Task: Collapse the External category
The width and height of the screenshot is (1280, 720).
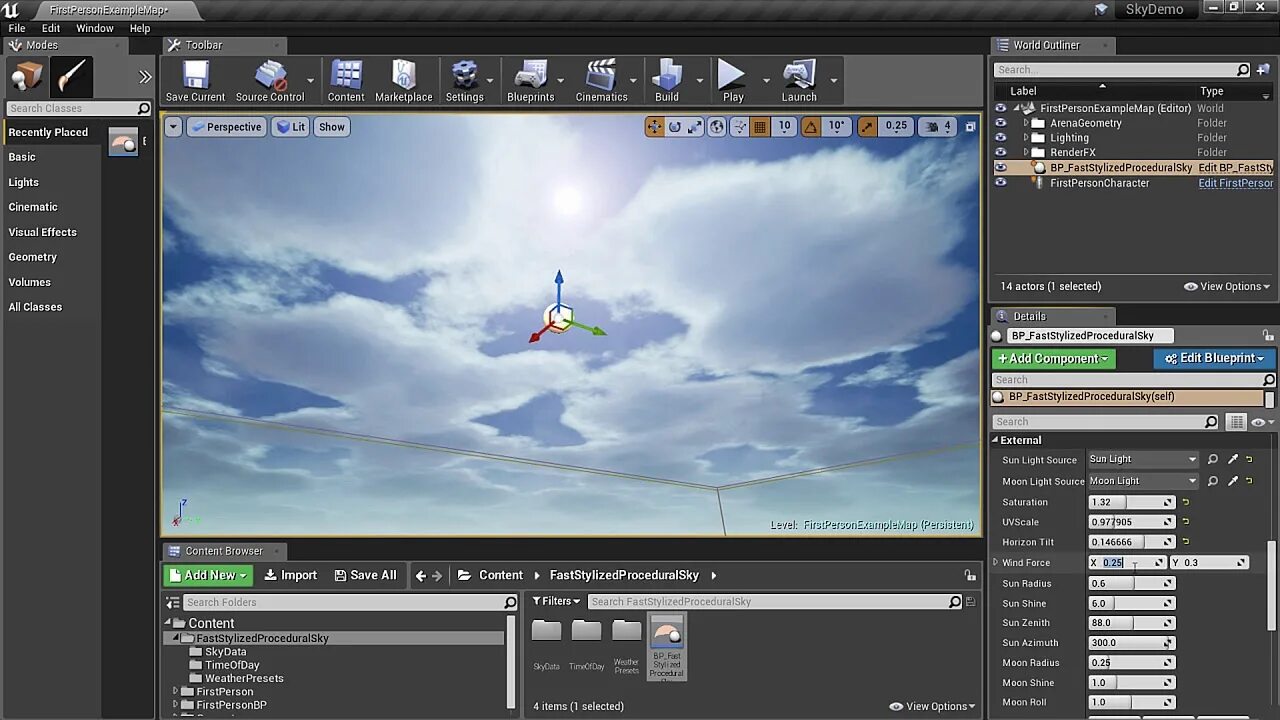Action: [996, 440]
